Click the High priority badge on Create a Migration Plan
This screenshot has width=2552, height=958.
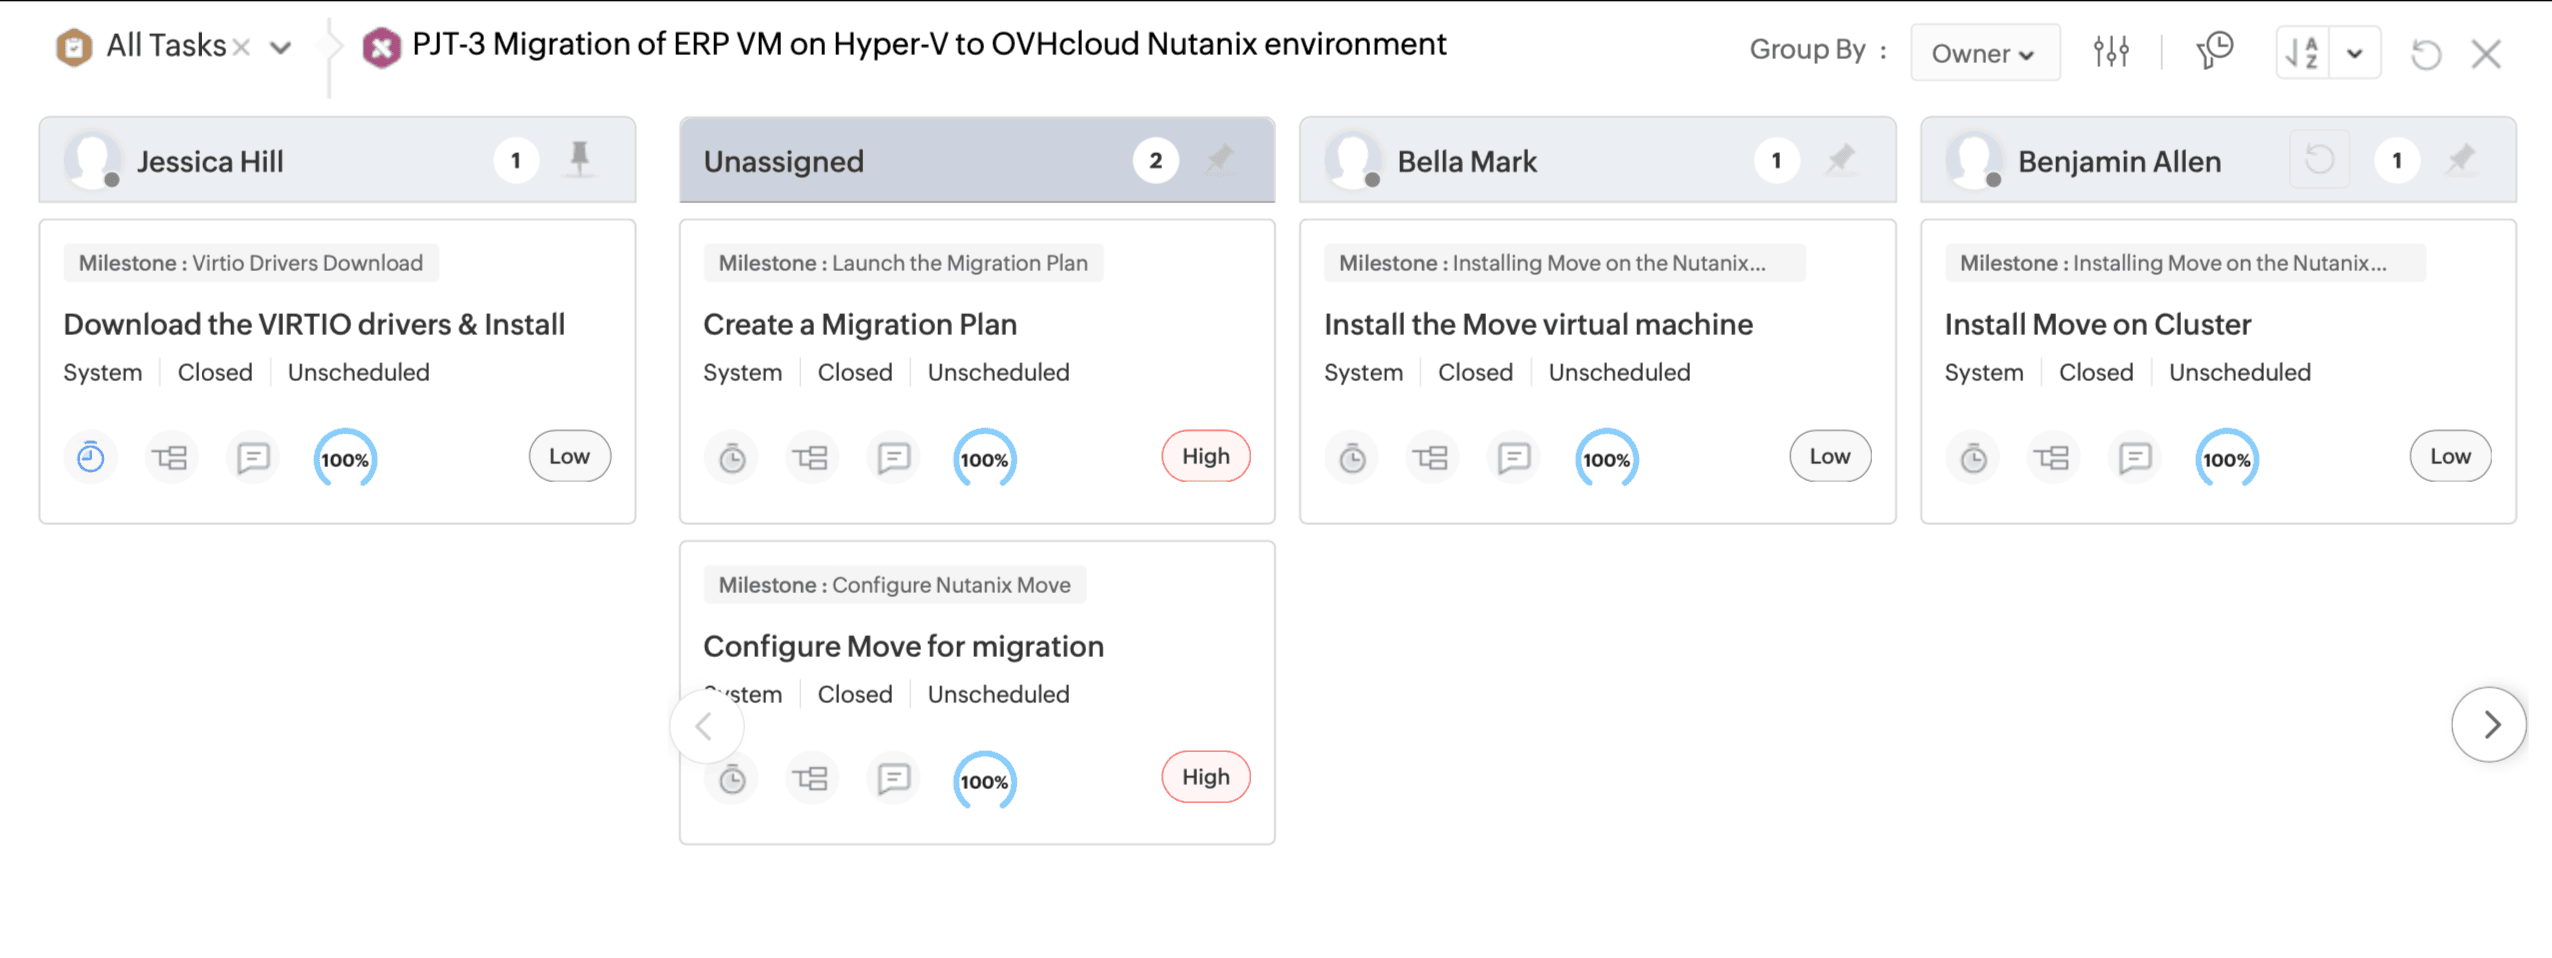[x=1205, y=456]
